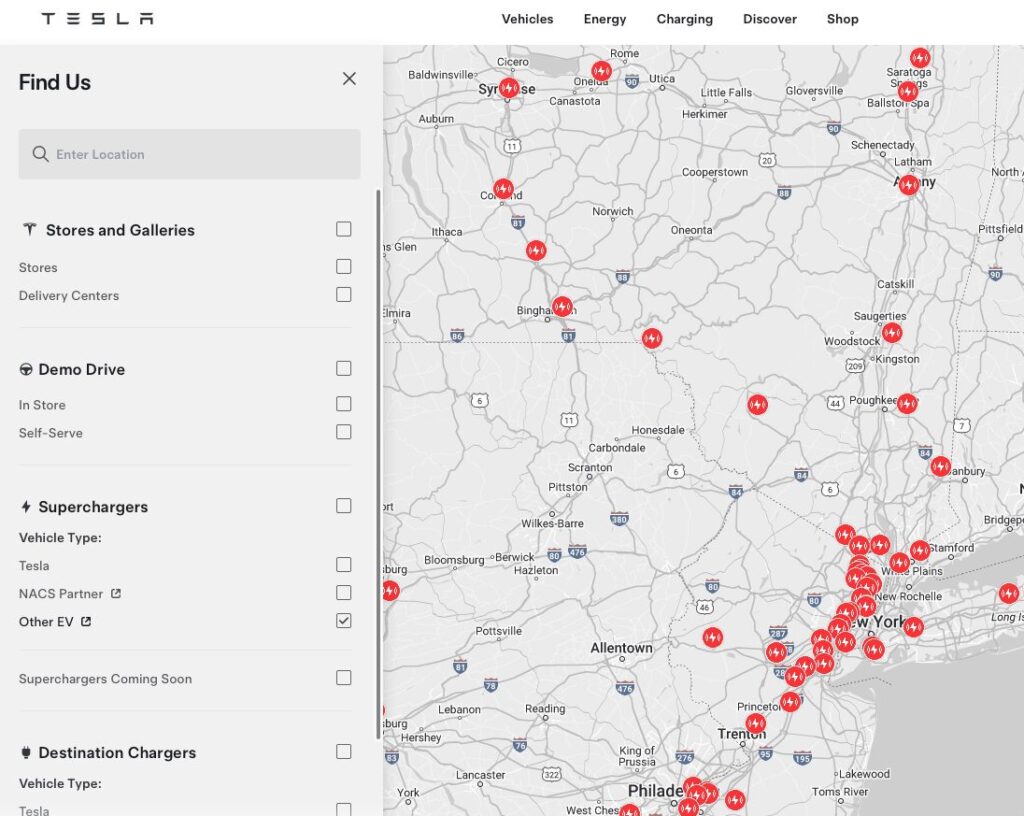This screenshot has height=816, width=1024.
Task: Check the Delivery Centers filter
Action: [x=344, y=294]
